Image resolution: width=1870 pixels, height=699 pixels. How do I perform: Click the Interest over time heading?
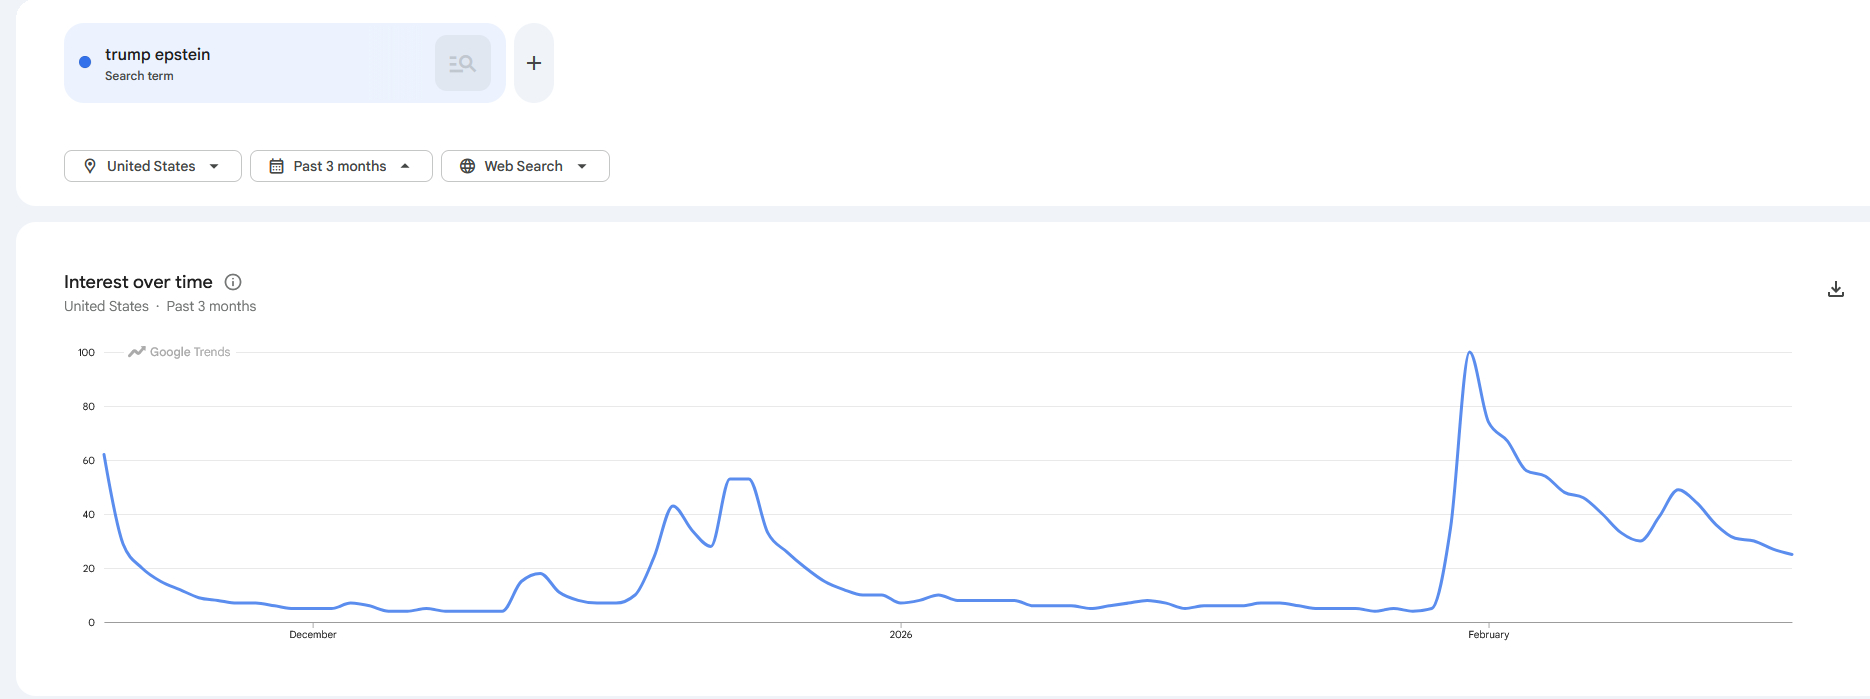point(138,282)
